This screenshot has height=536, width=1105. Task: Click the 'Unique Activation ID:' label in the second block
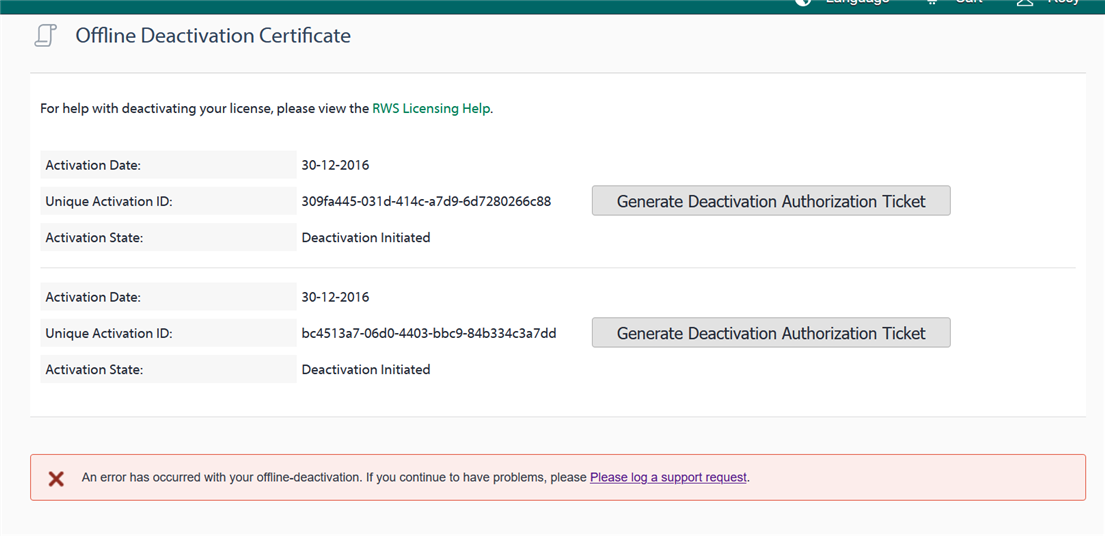pos(109,333)
